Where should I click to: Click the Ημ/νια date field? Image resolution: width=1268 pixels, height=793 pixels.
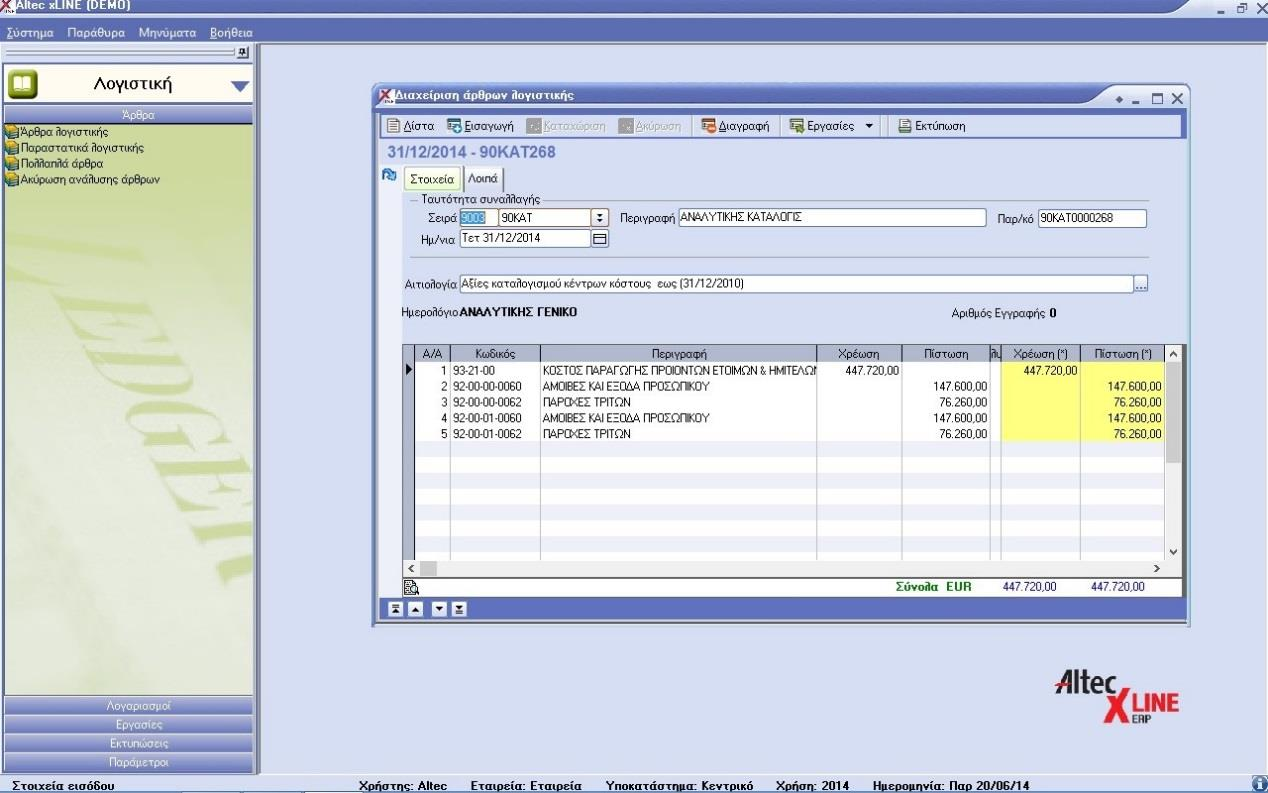coord(525,239)
